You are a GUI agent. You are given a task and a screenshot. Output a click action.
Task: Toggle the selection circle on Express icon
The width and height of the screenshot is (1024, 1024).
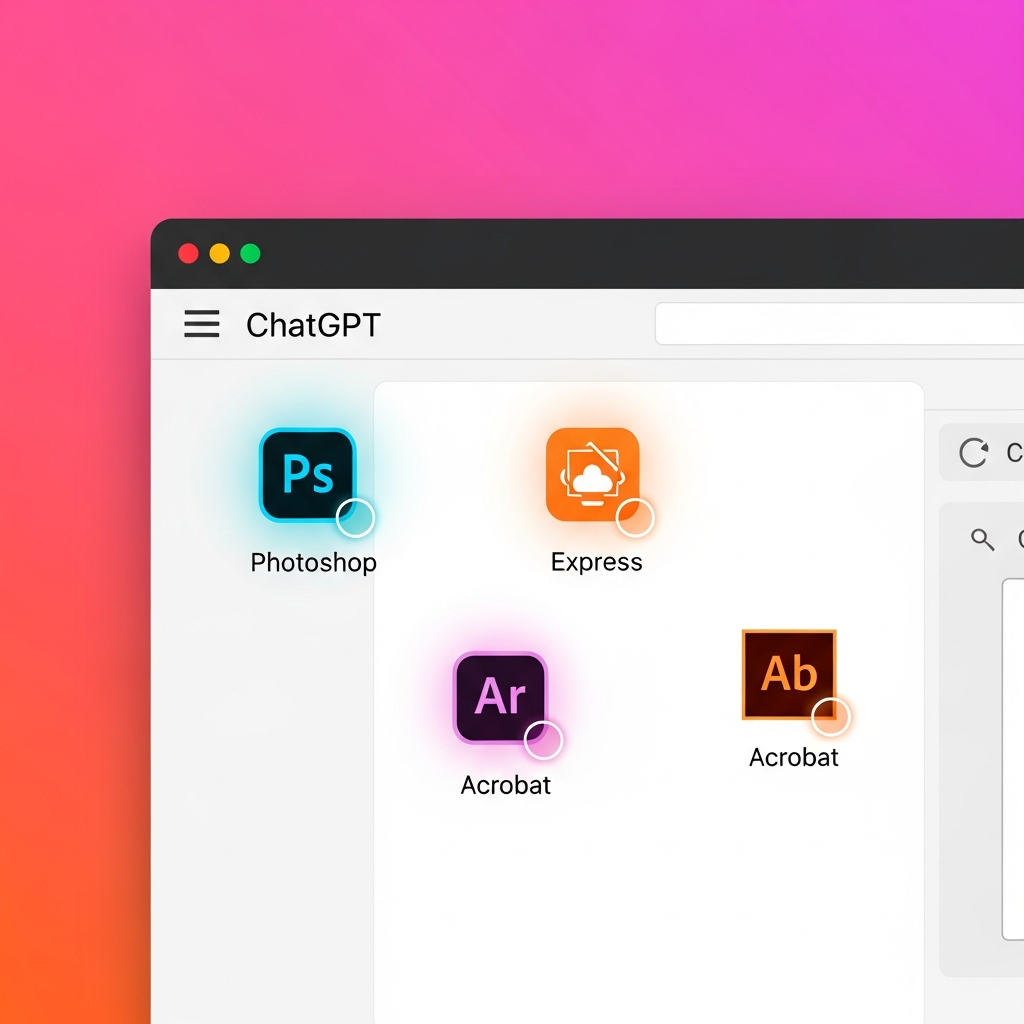click(635, 518)
